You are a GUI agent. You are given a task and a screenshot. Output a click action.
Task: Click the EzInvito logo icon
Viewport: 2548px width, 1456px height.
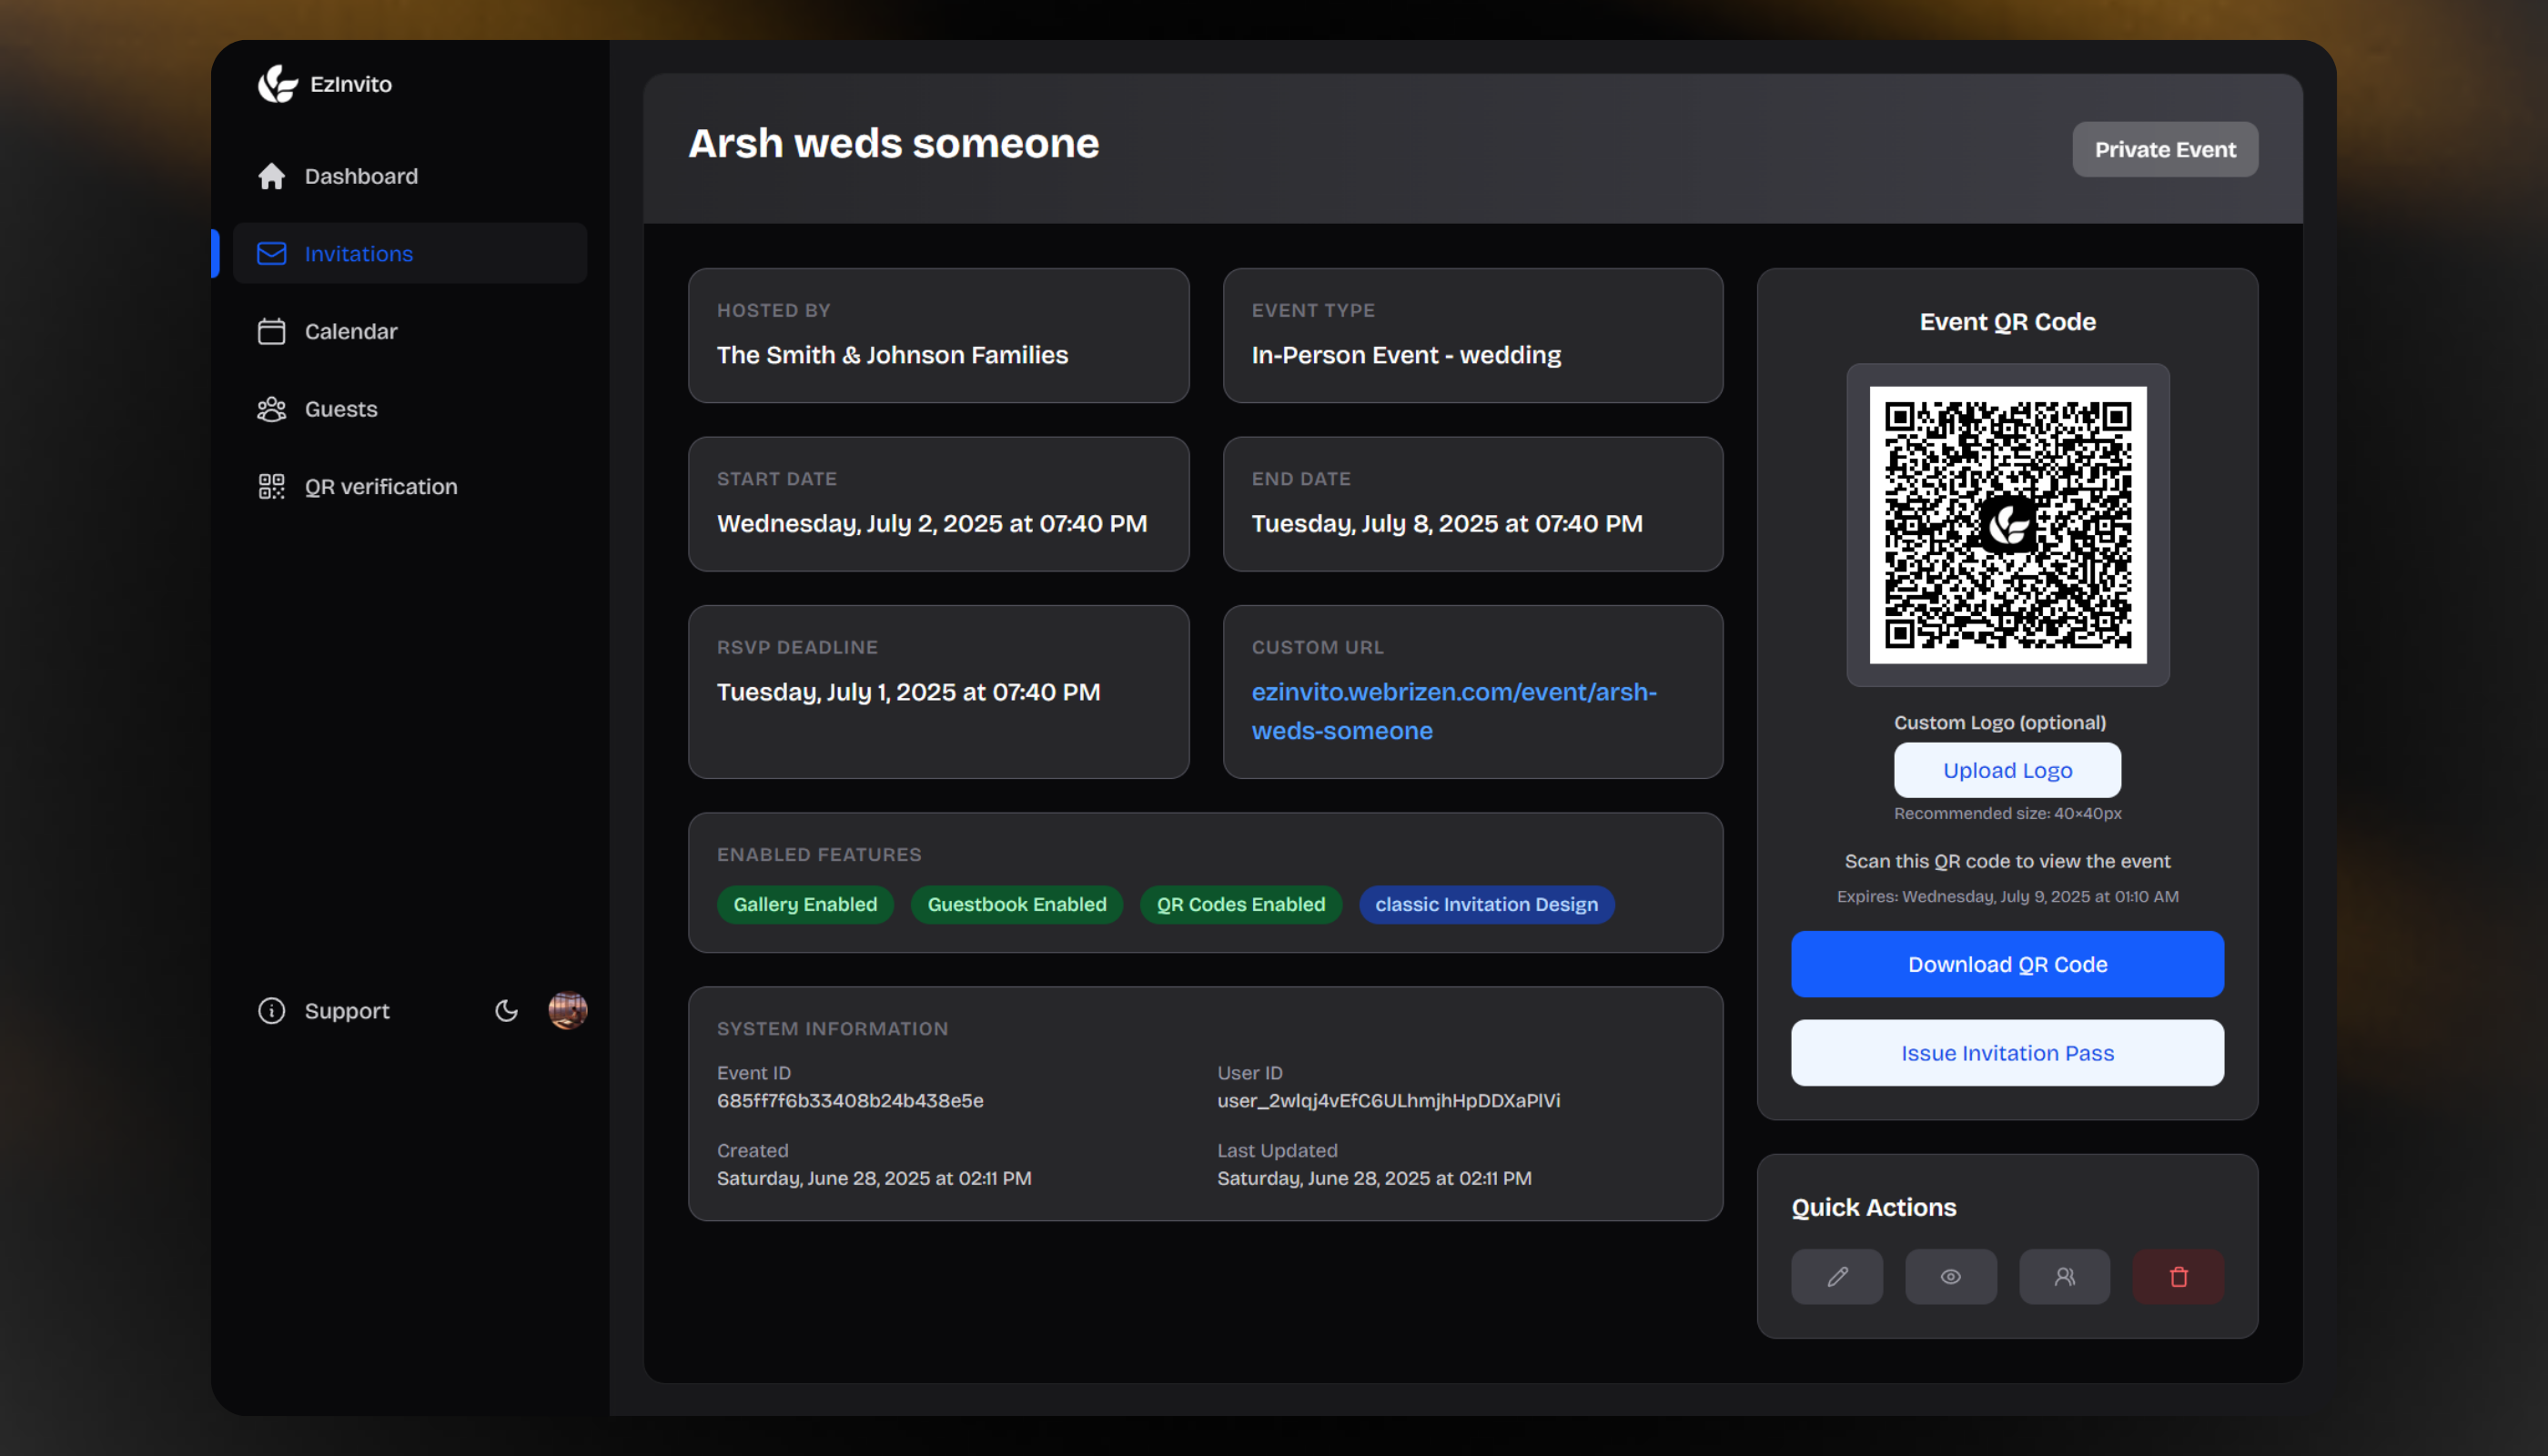277,84
